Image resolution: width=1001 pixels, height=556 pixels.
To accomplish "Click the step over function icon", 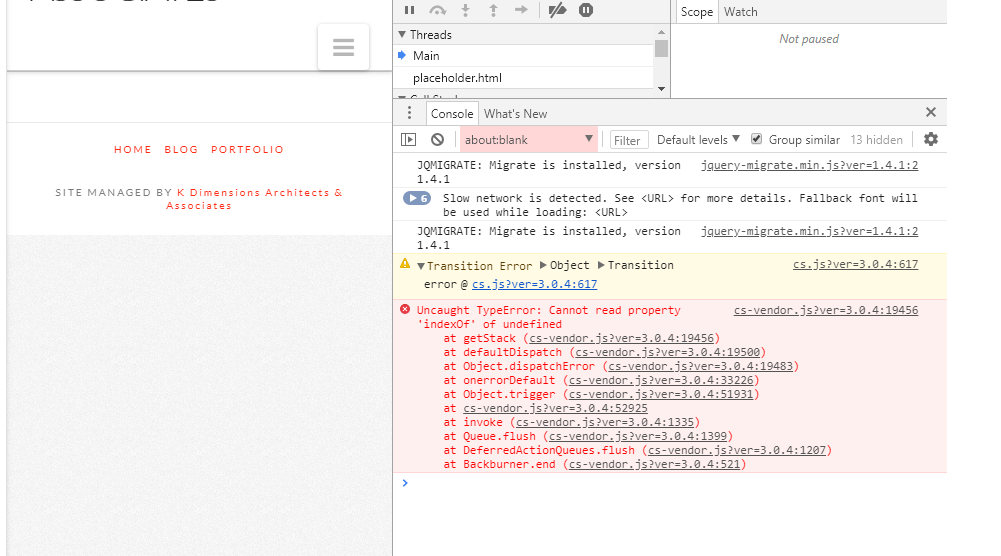I will [437, 10].
